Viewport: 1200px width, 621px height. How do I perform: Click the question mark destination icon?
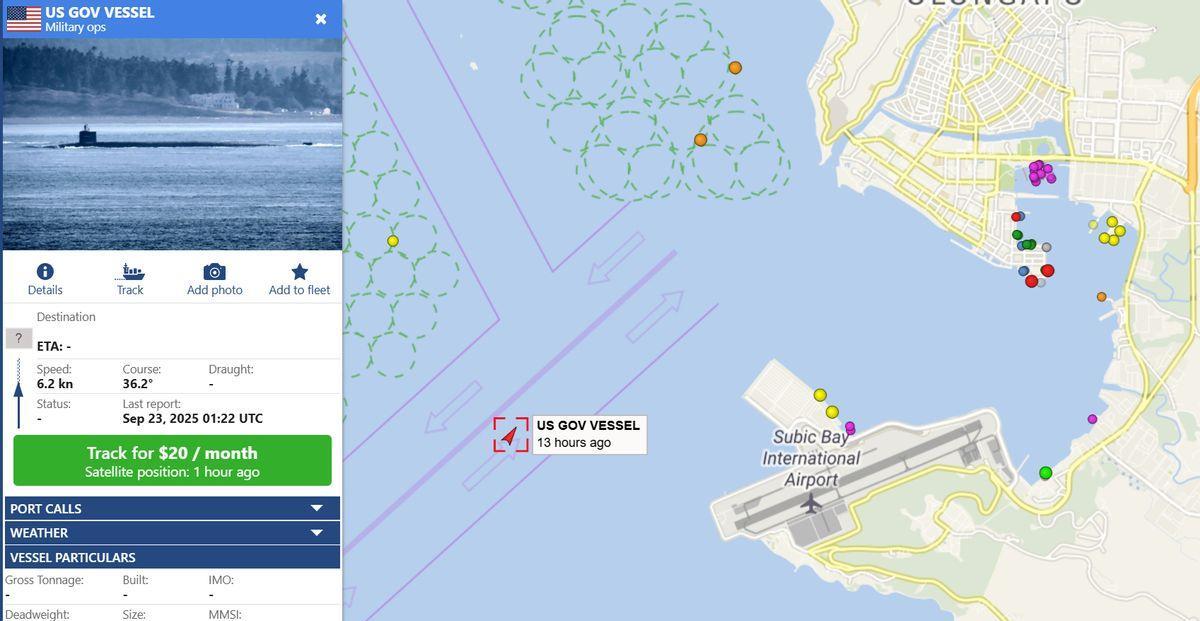[18, 338]
